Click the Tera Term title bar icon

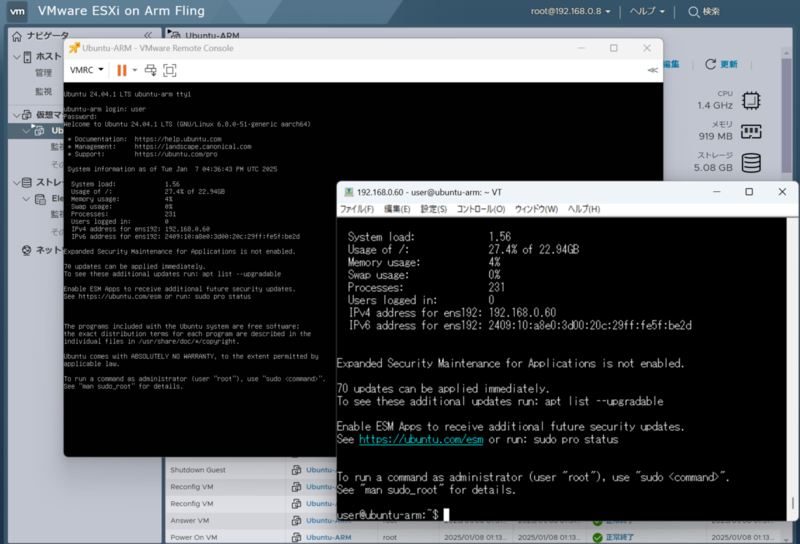[348, 192]
